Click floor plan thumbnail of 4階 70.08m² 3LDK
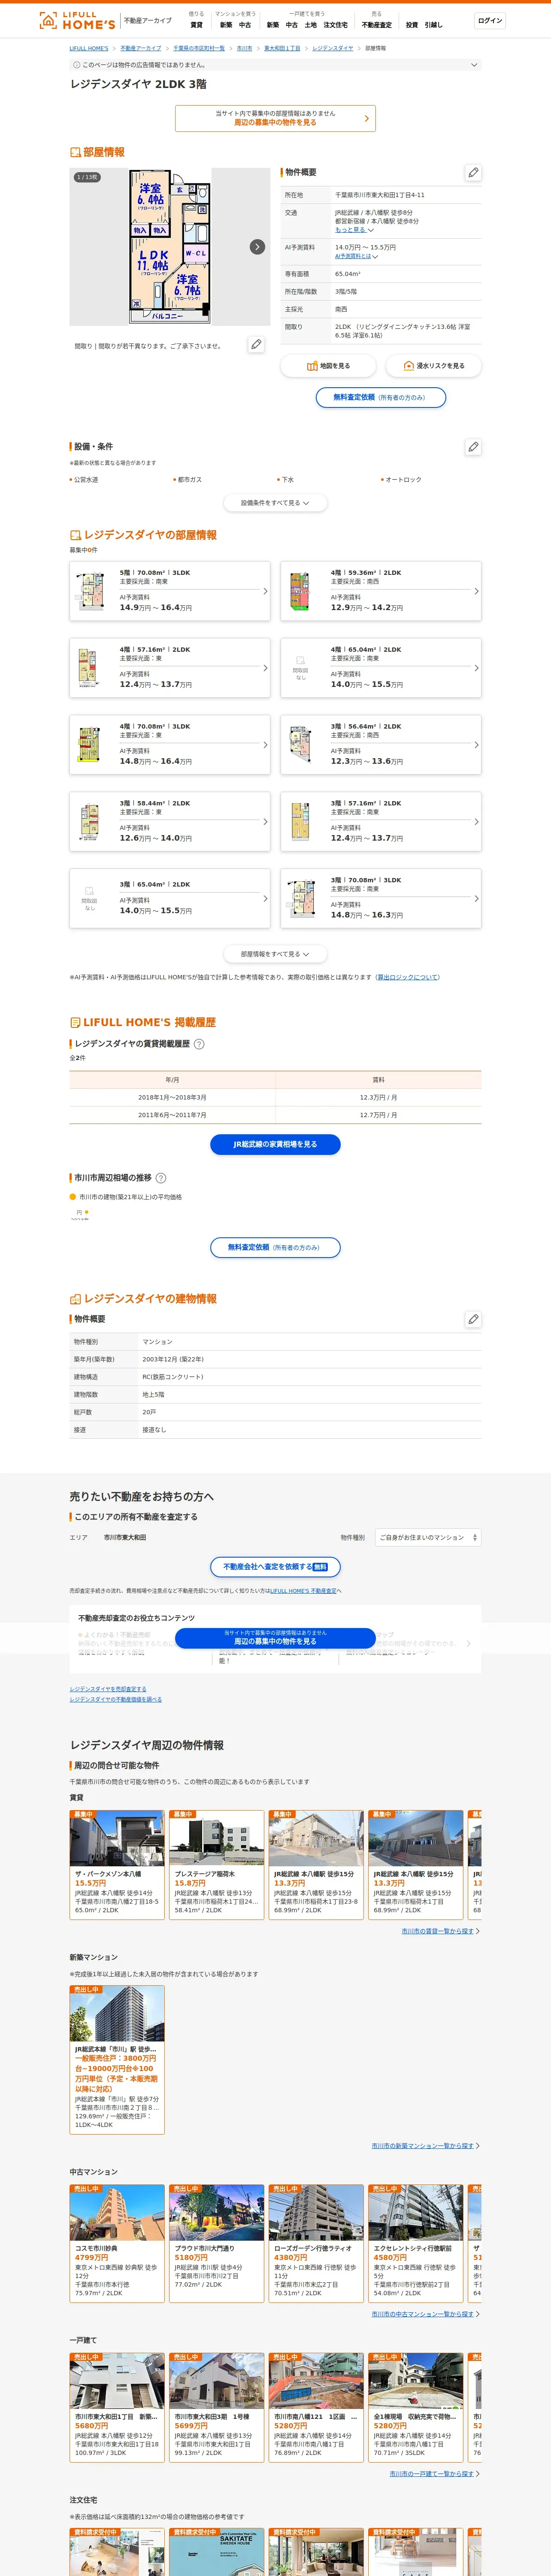 pyautogui.click(x=89, y=745)
